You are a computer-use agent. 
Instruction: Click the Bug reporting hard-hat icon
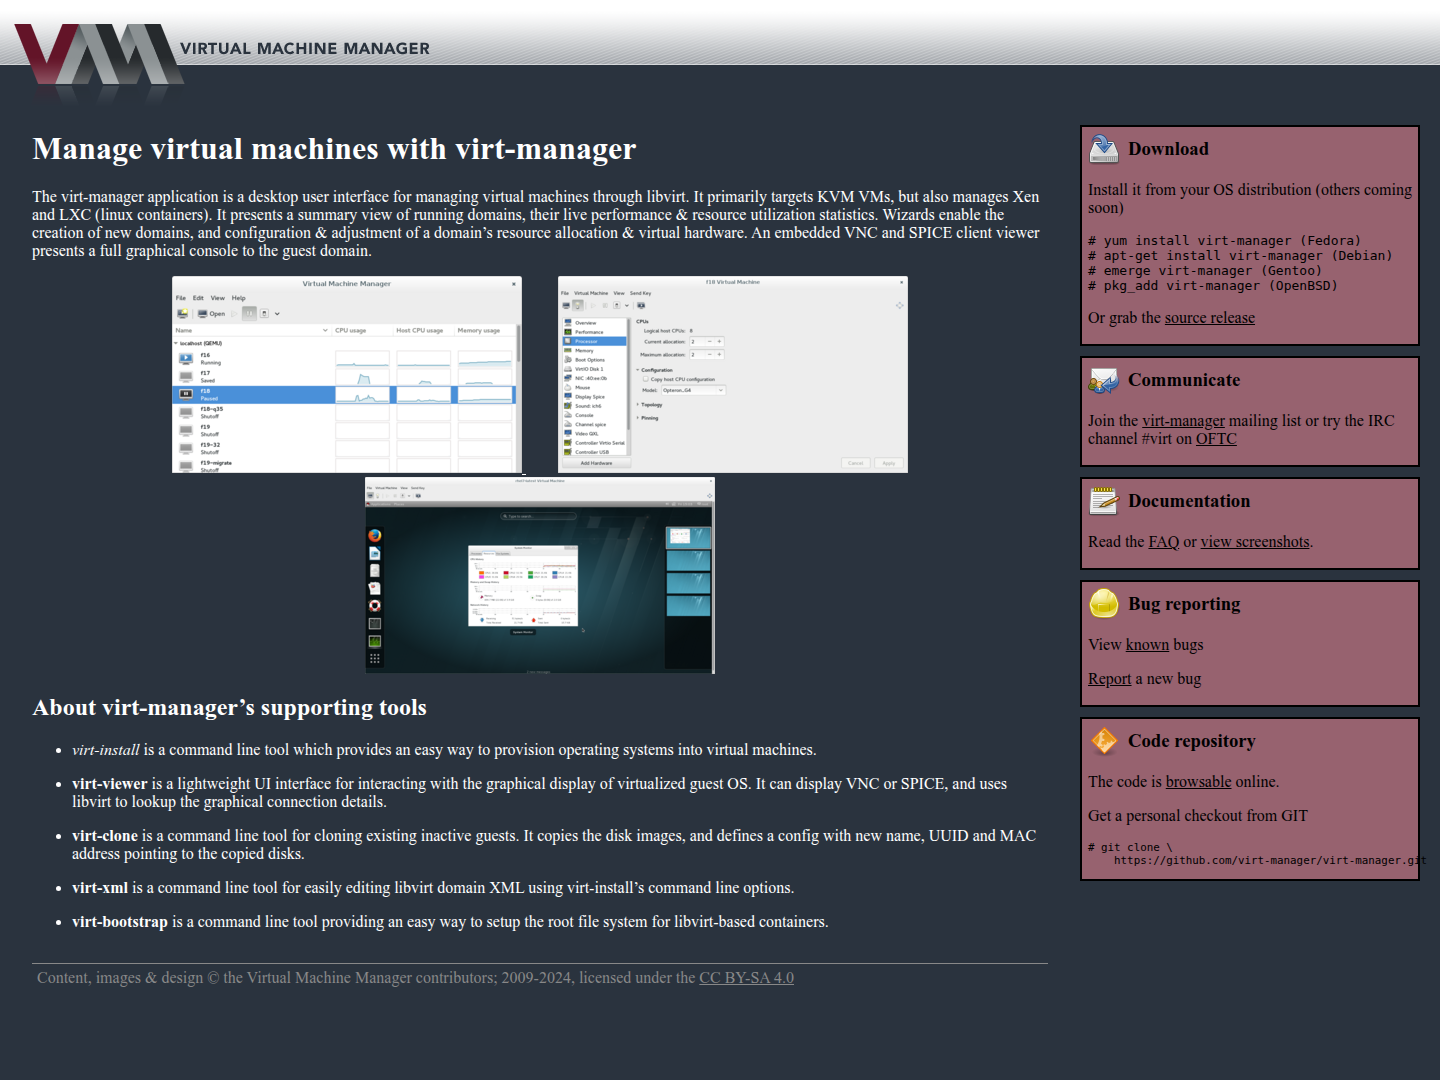1104,603
